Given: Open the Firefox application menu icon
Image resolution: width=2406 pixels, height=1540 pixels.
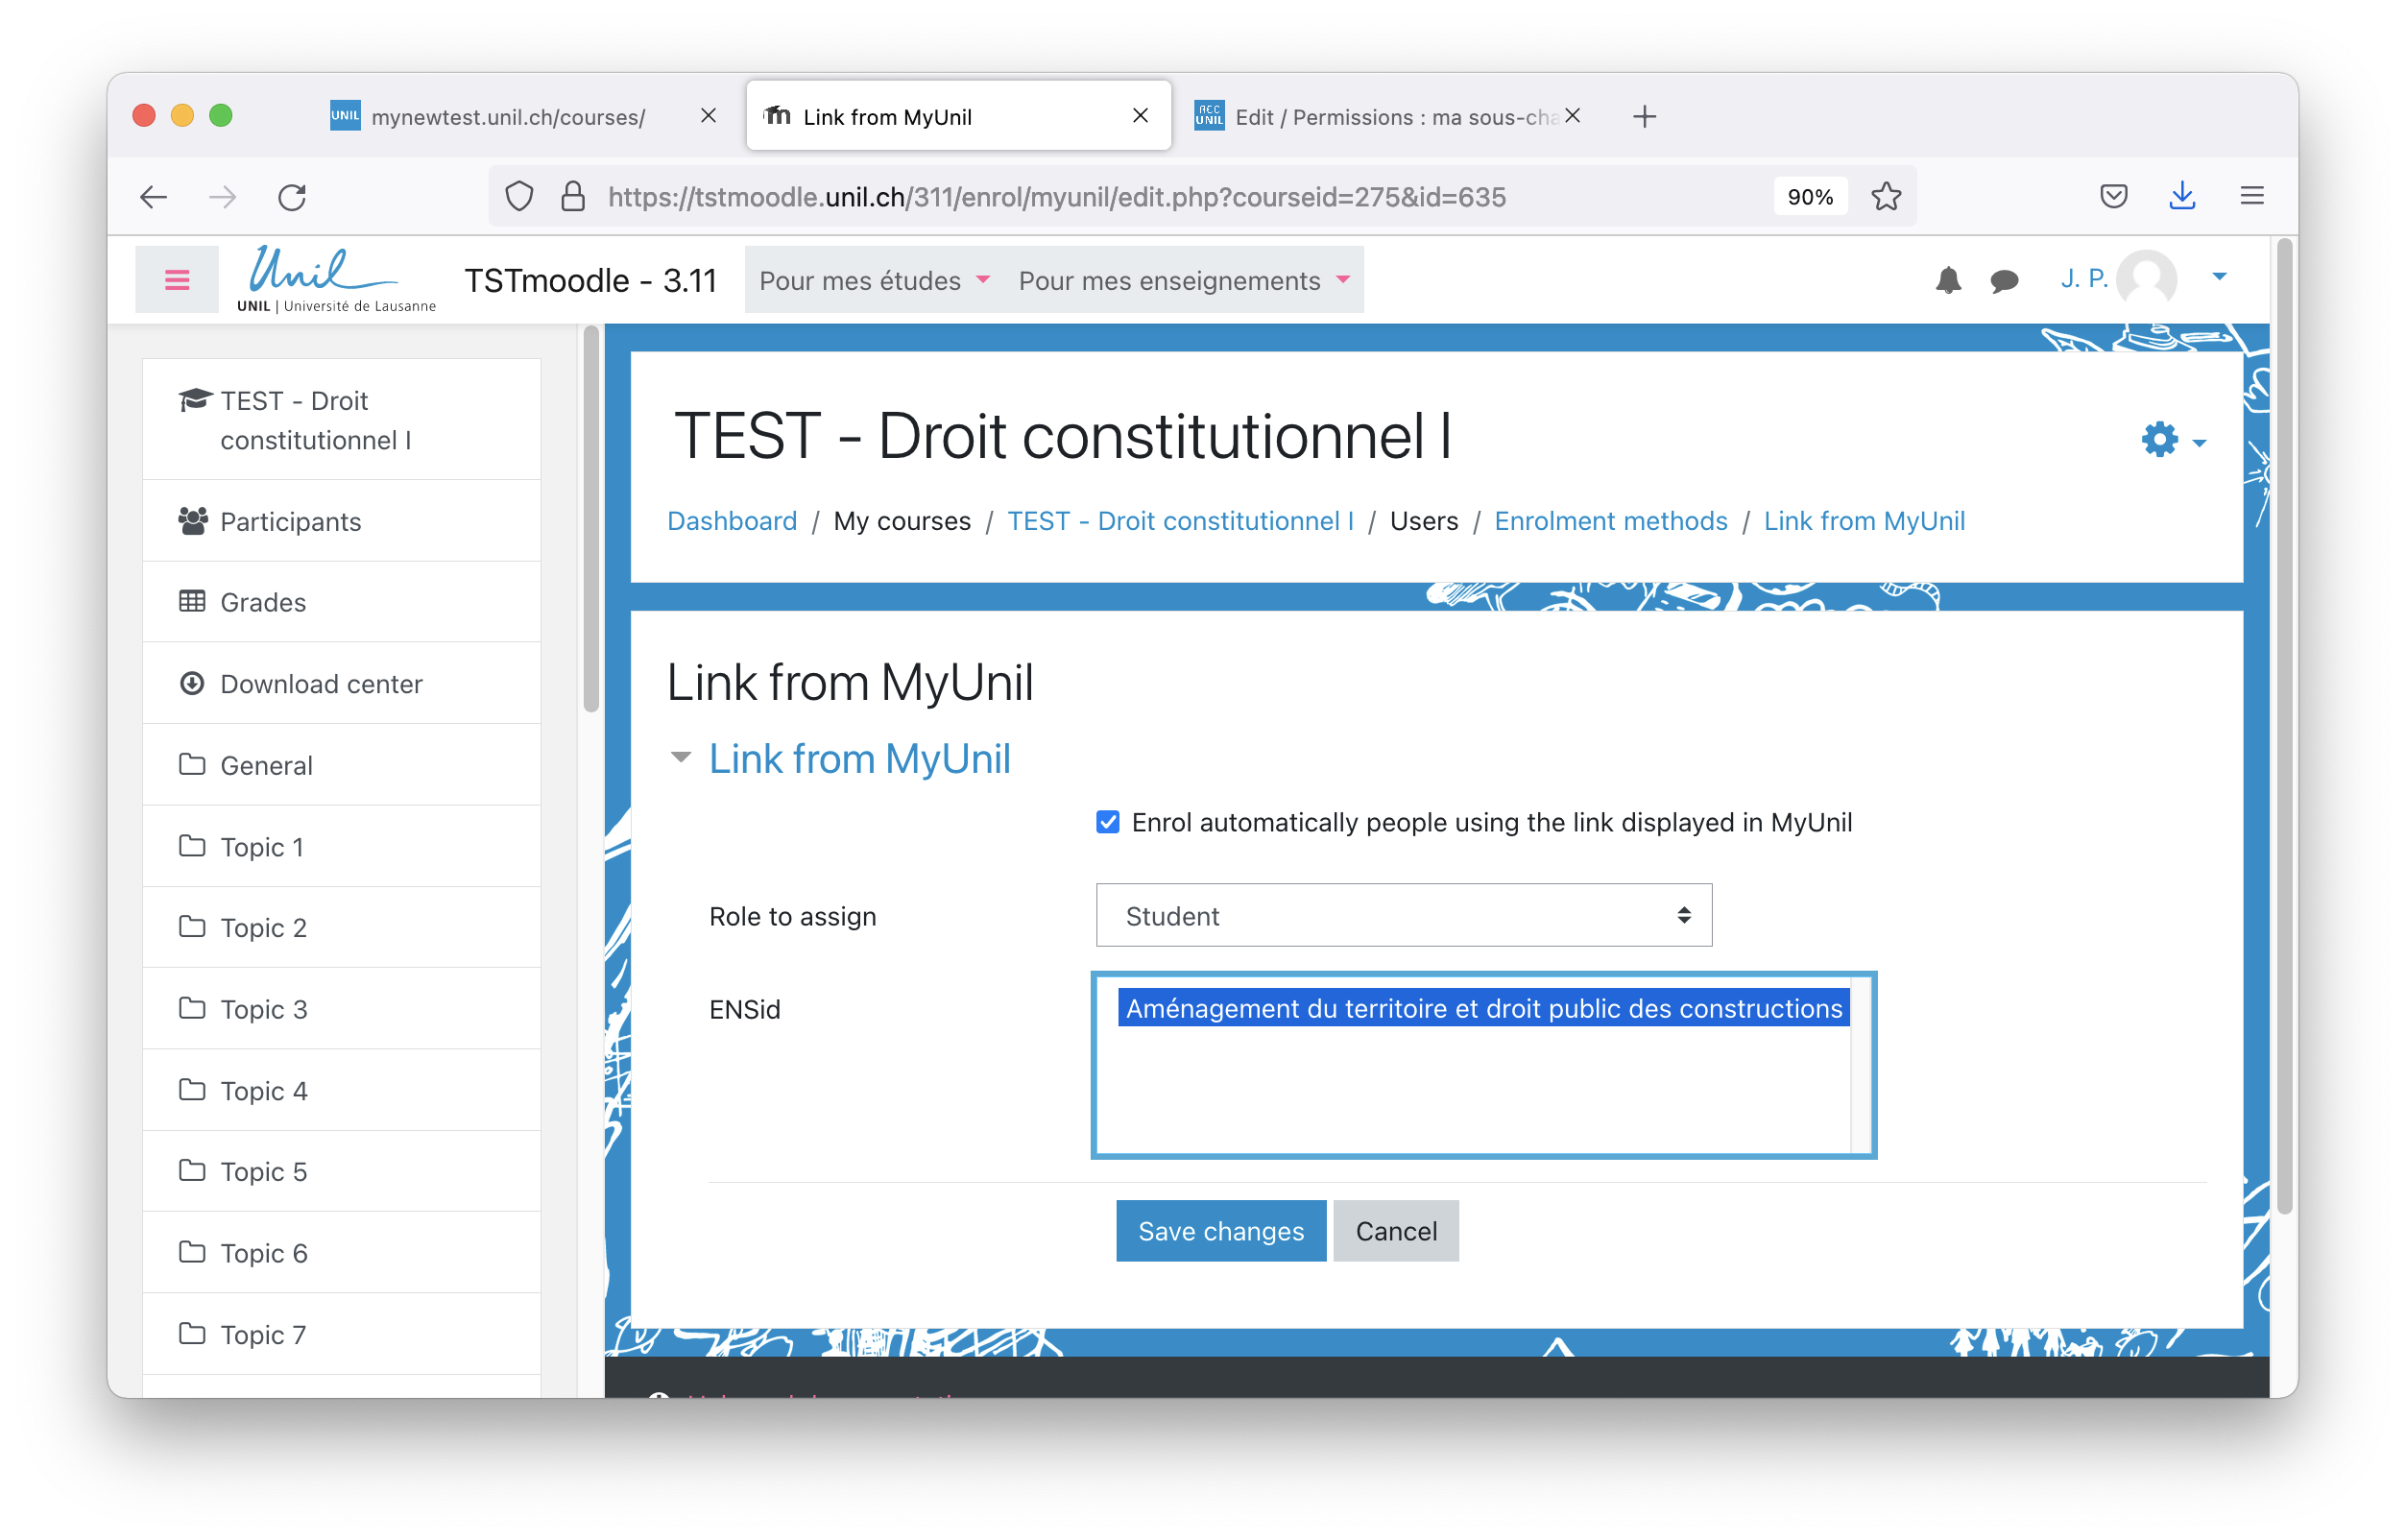Looking at the screenshot, I should click(2251, 197).
